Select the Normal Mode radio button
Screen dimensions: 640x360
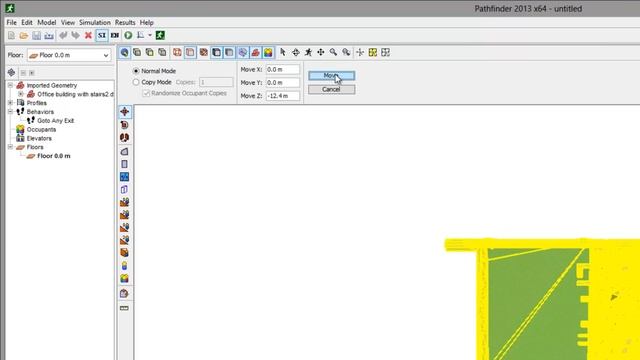pos(136,71)
